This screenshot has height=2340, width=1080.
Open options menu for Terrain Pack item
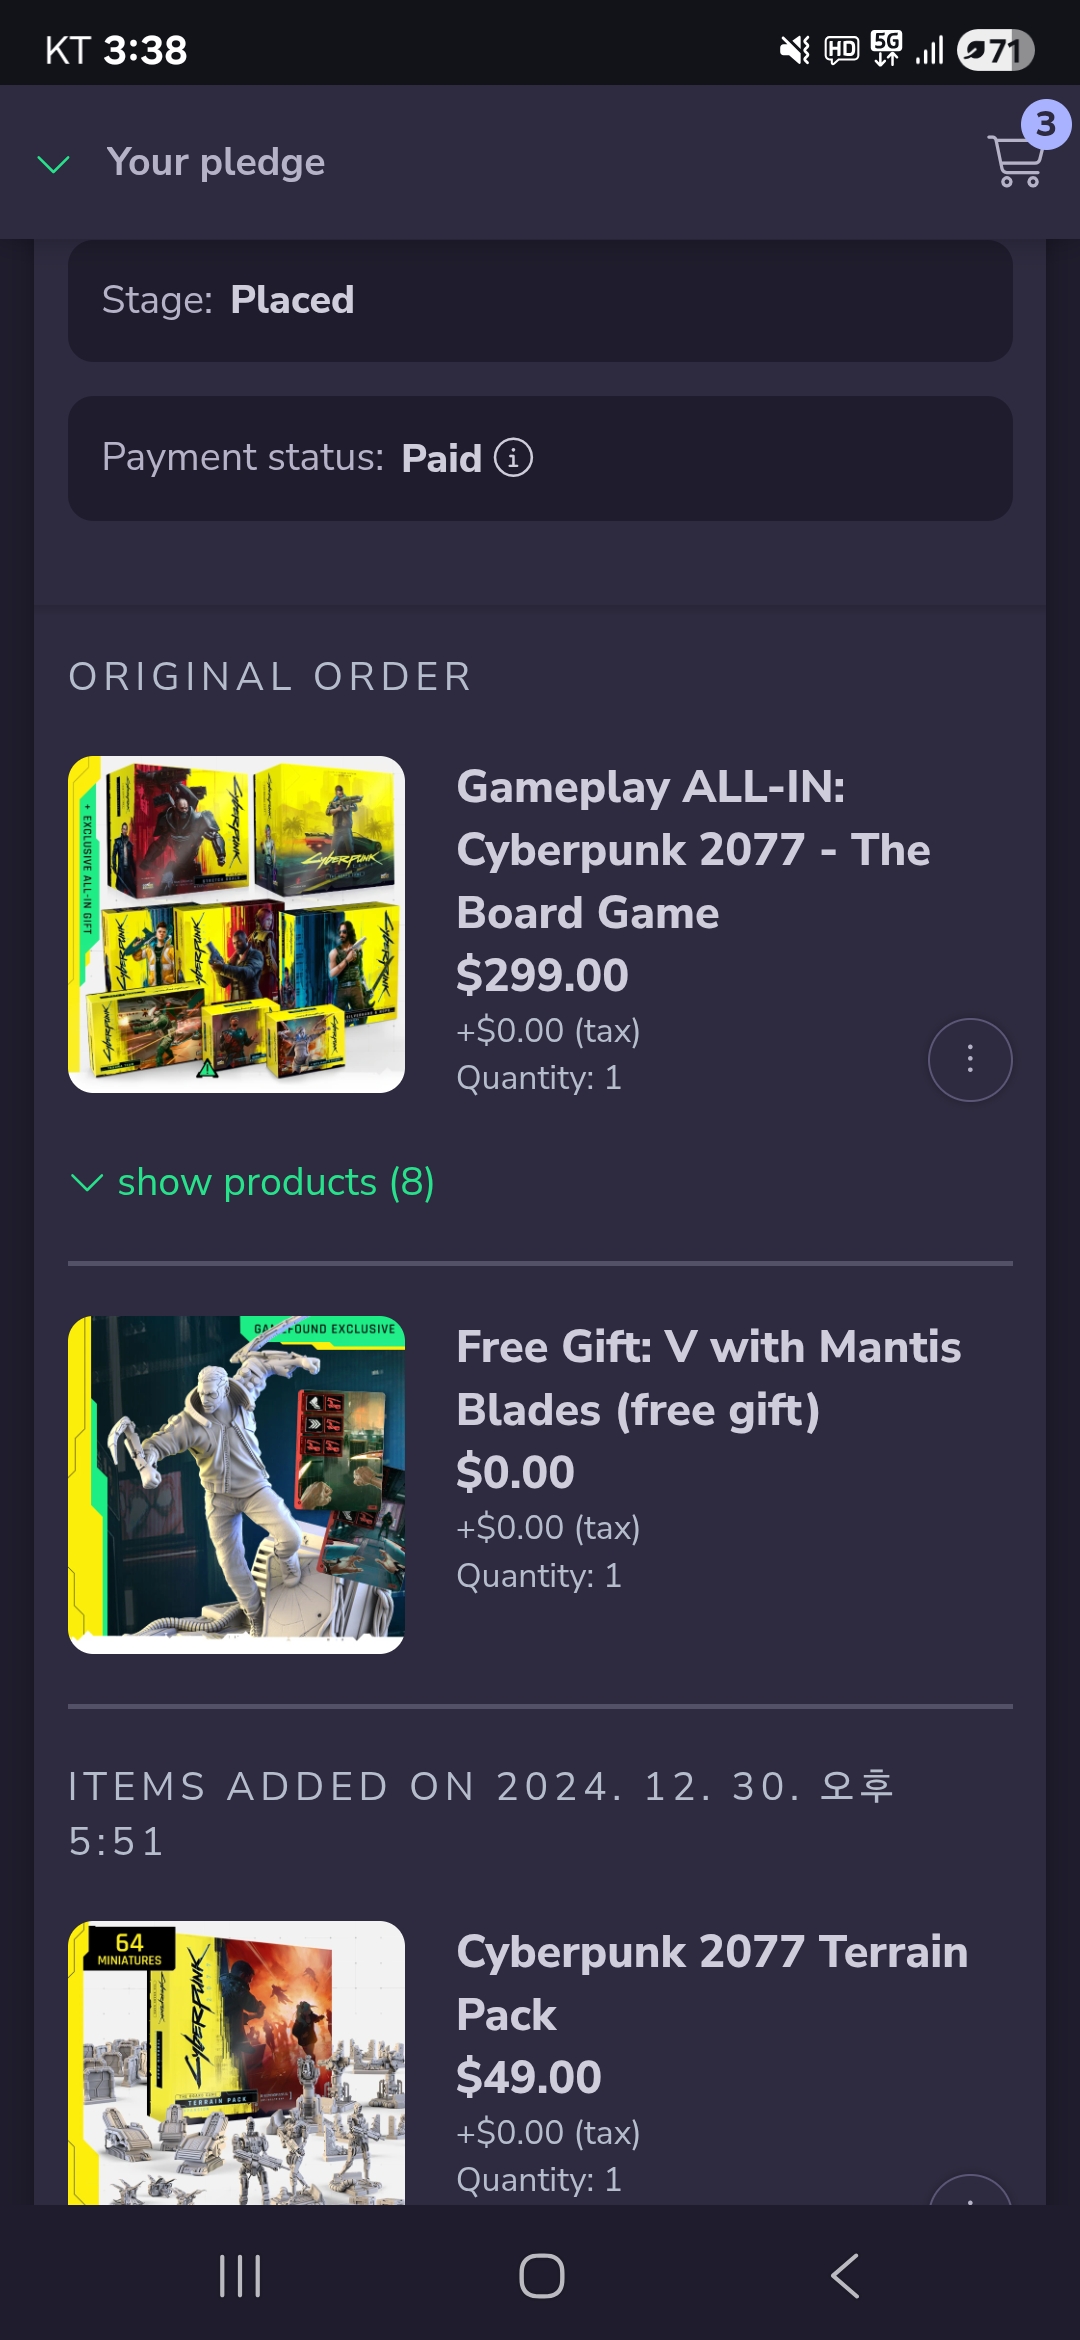click(x=970, y=2190)
